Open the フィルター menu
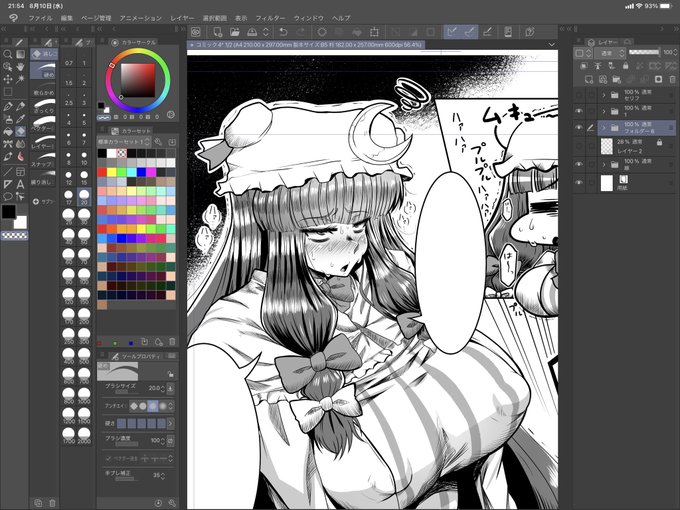 click(270, 18)
